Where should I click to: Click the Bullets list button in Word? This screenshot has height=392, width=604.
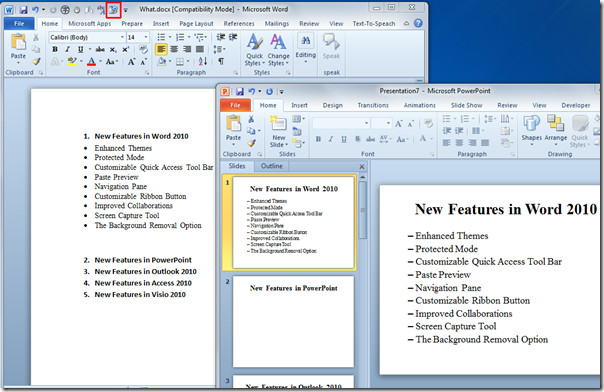161,37
